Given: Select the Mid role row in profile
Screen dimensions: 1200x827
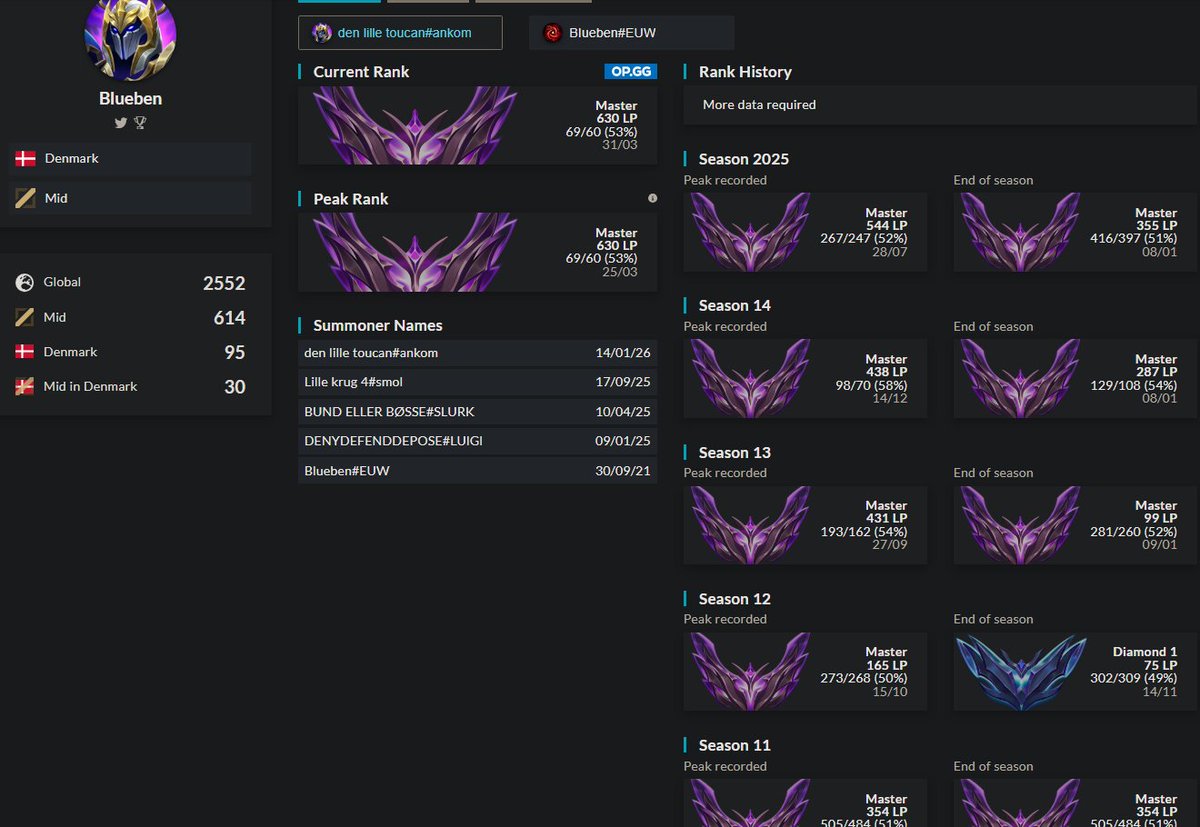Looking at the screenshot, I should click(x=130, y=198).
